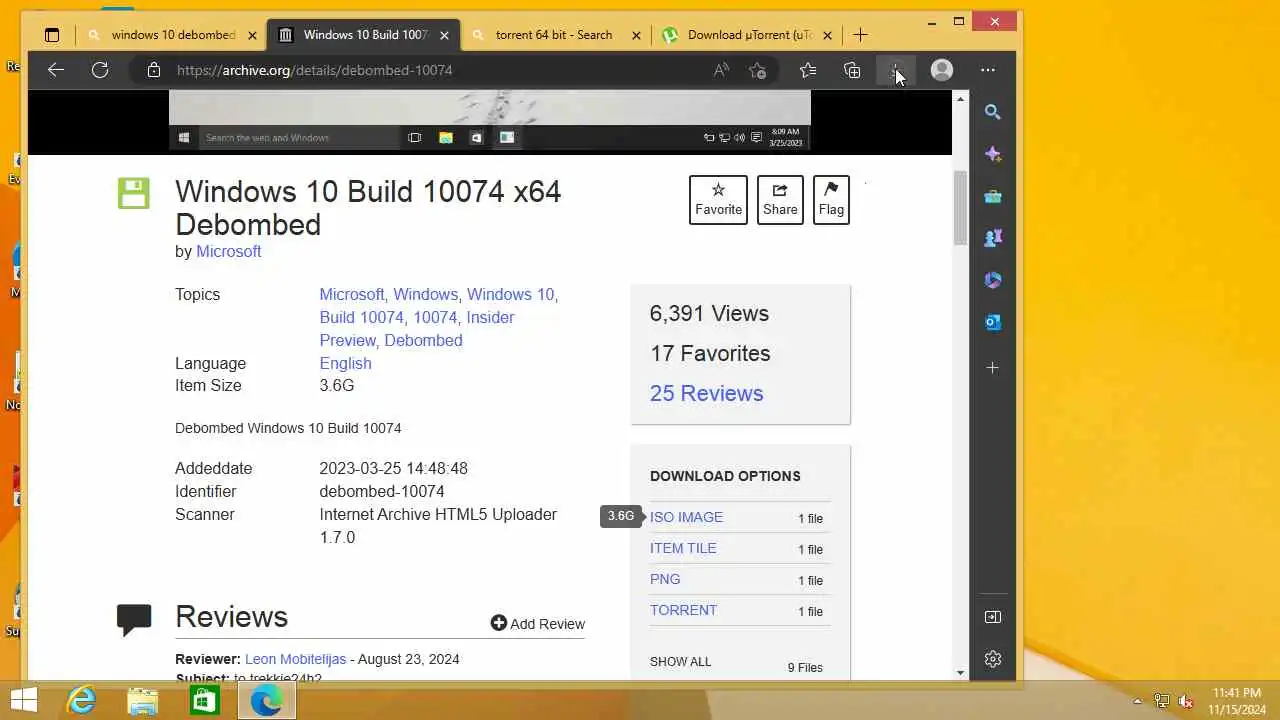The height and width of the screenshot is (720, 1280).
Task: Close the 'Download µTorrent' tab
Action: (827, 35)
